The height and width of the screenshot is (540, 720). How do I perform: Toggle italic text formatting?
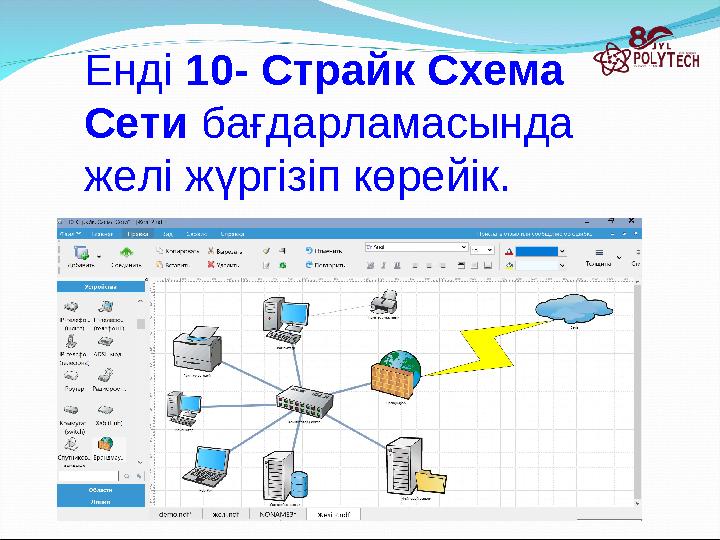(383, 265)
